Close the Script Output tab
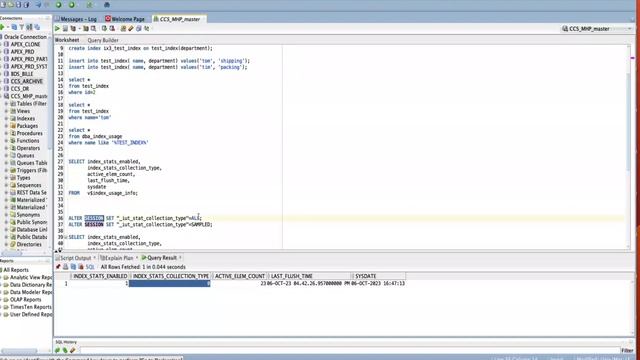Screen dimensions: 640x360 (x=94, y=258)
